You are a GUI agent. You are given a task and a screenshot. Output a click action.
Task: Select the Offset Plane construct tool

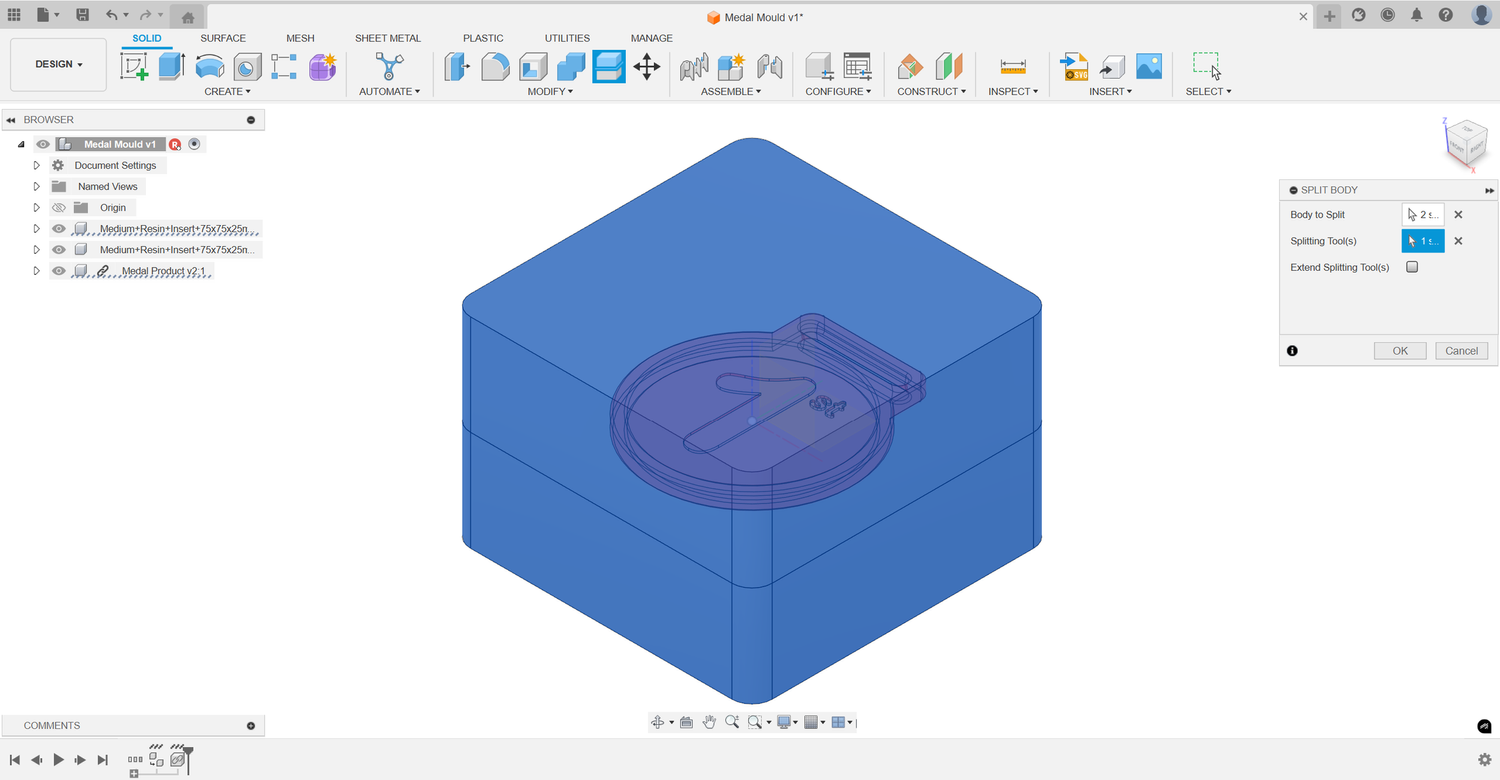[910, 67]
